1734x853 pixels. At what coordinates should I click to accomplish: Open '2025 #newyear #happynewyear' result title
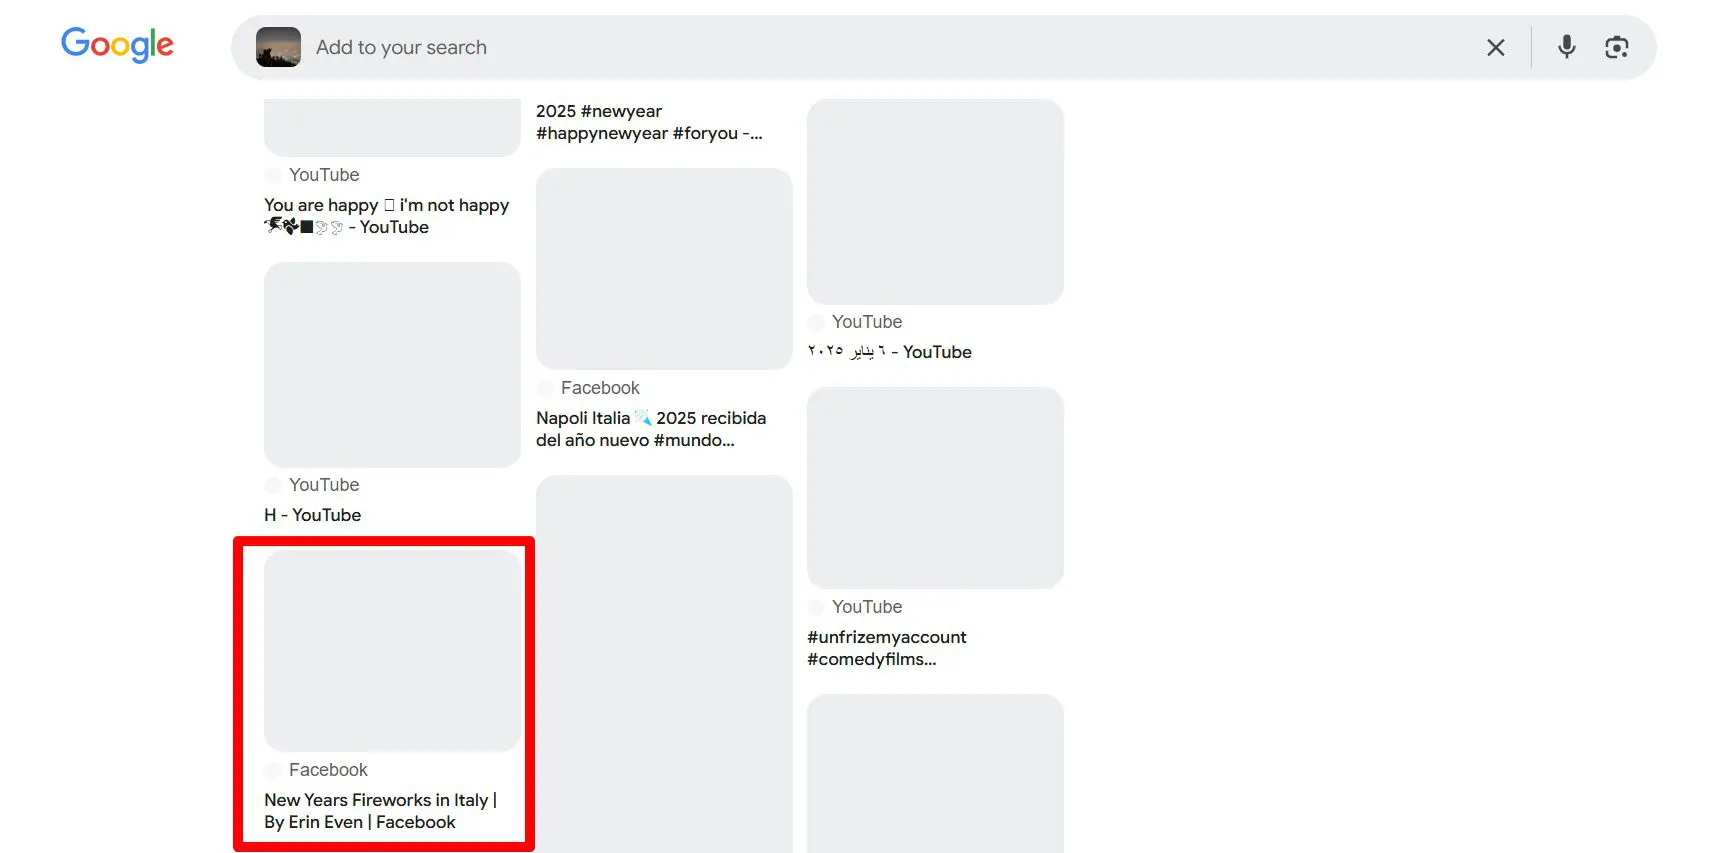tap(649, 122)
